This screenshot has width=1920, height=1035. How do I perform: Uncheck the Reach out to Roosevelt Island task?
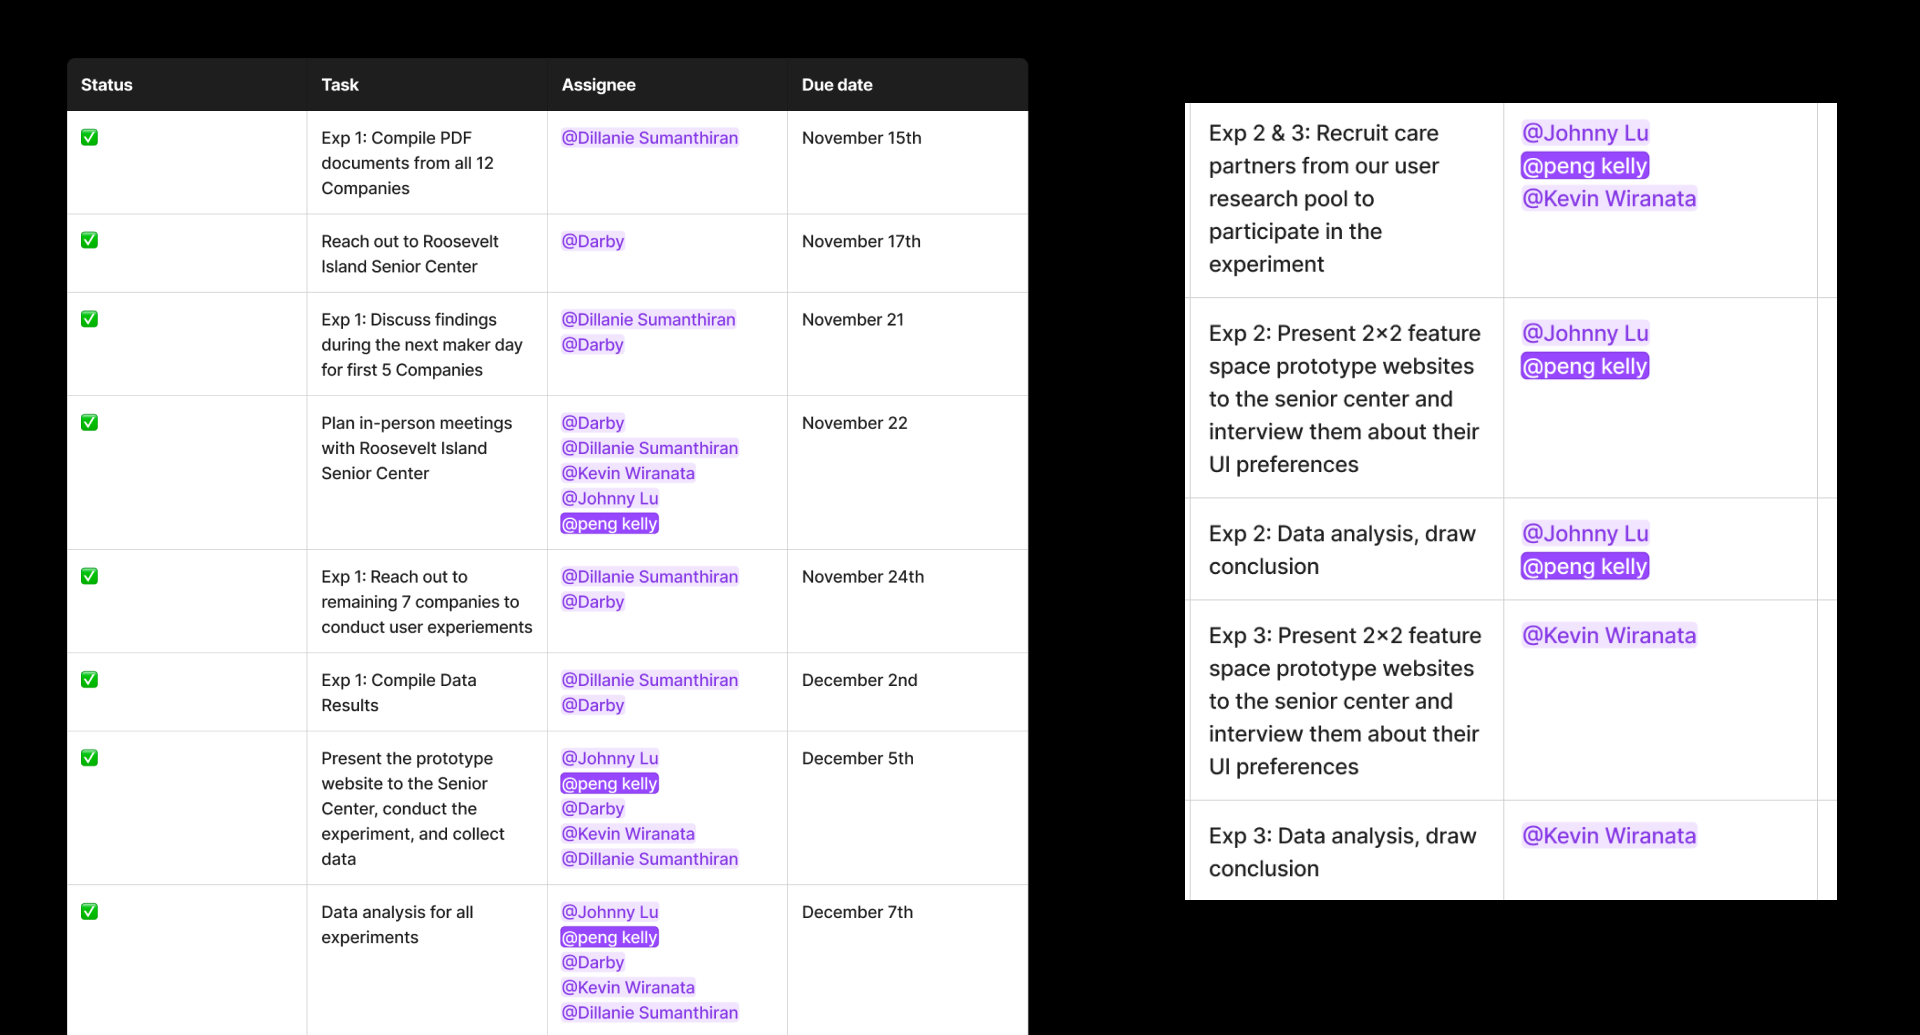pos(89,241)
